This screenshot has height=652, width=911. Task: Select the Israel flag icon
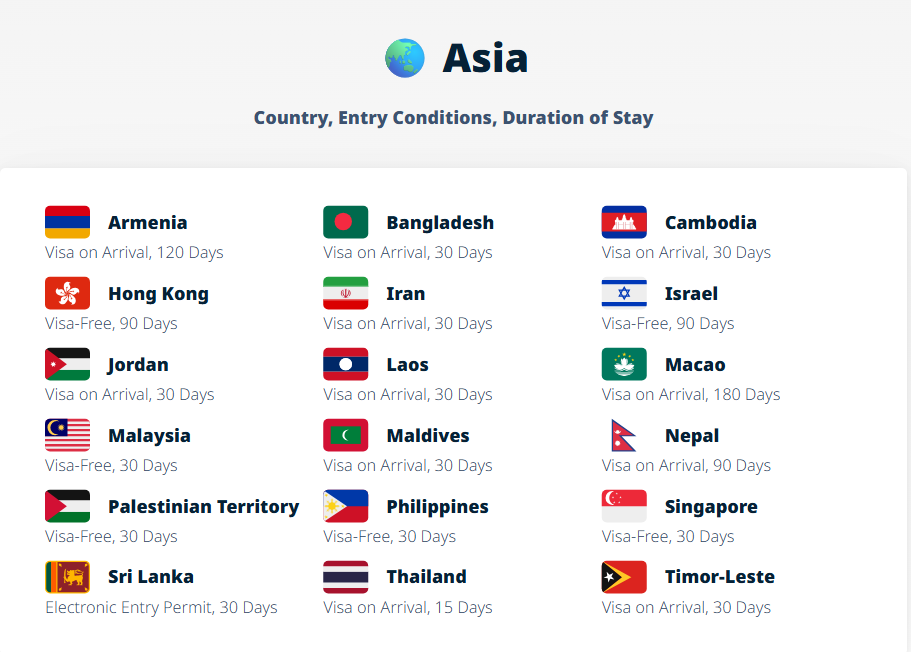(624, 293)
